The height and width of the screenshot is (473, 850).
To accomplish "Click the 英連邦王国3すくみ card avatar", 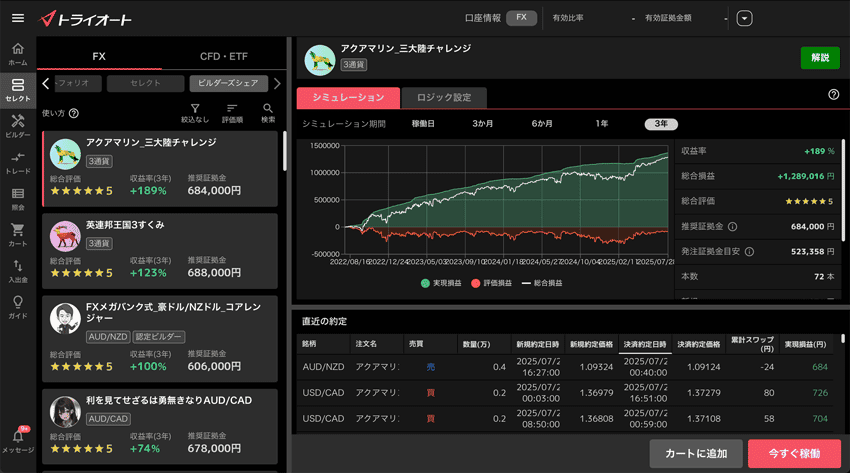I will [65, 236].
